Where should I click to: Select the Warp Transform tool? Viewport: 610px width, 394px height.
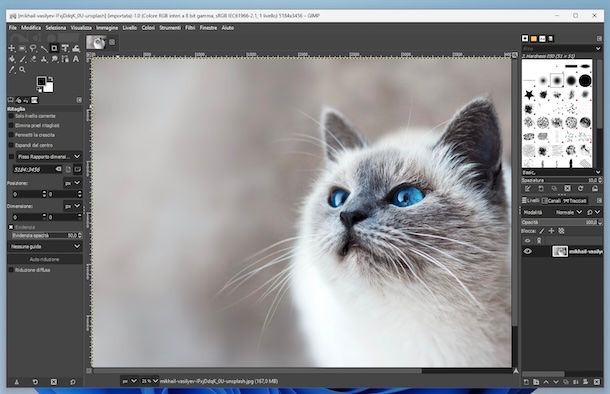(x=76, y=48)
